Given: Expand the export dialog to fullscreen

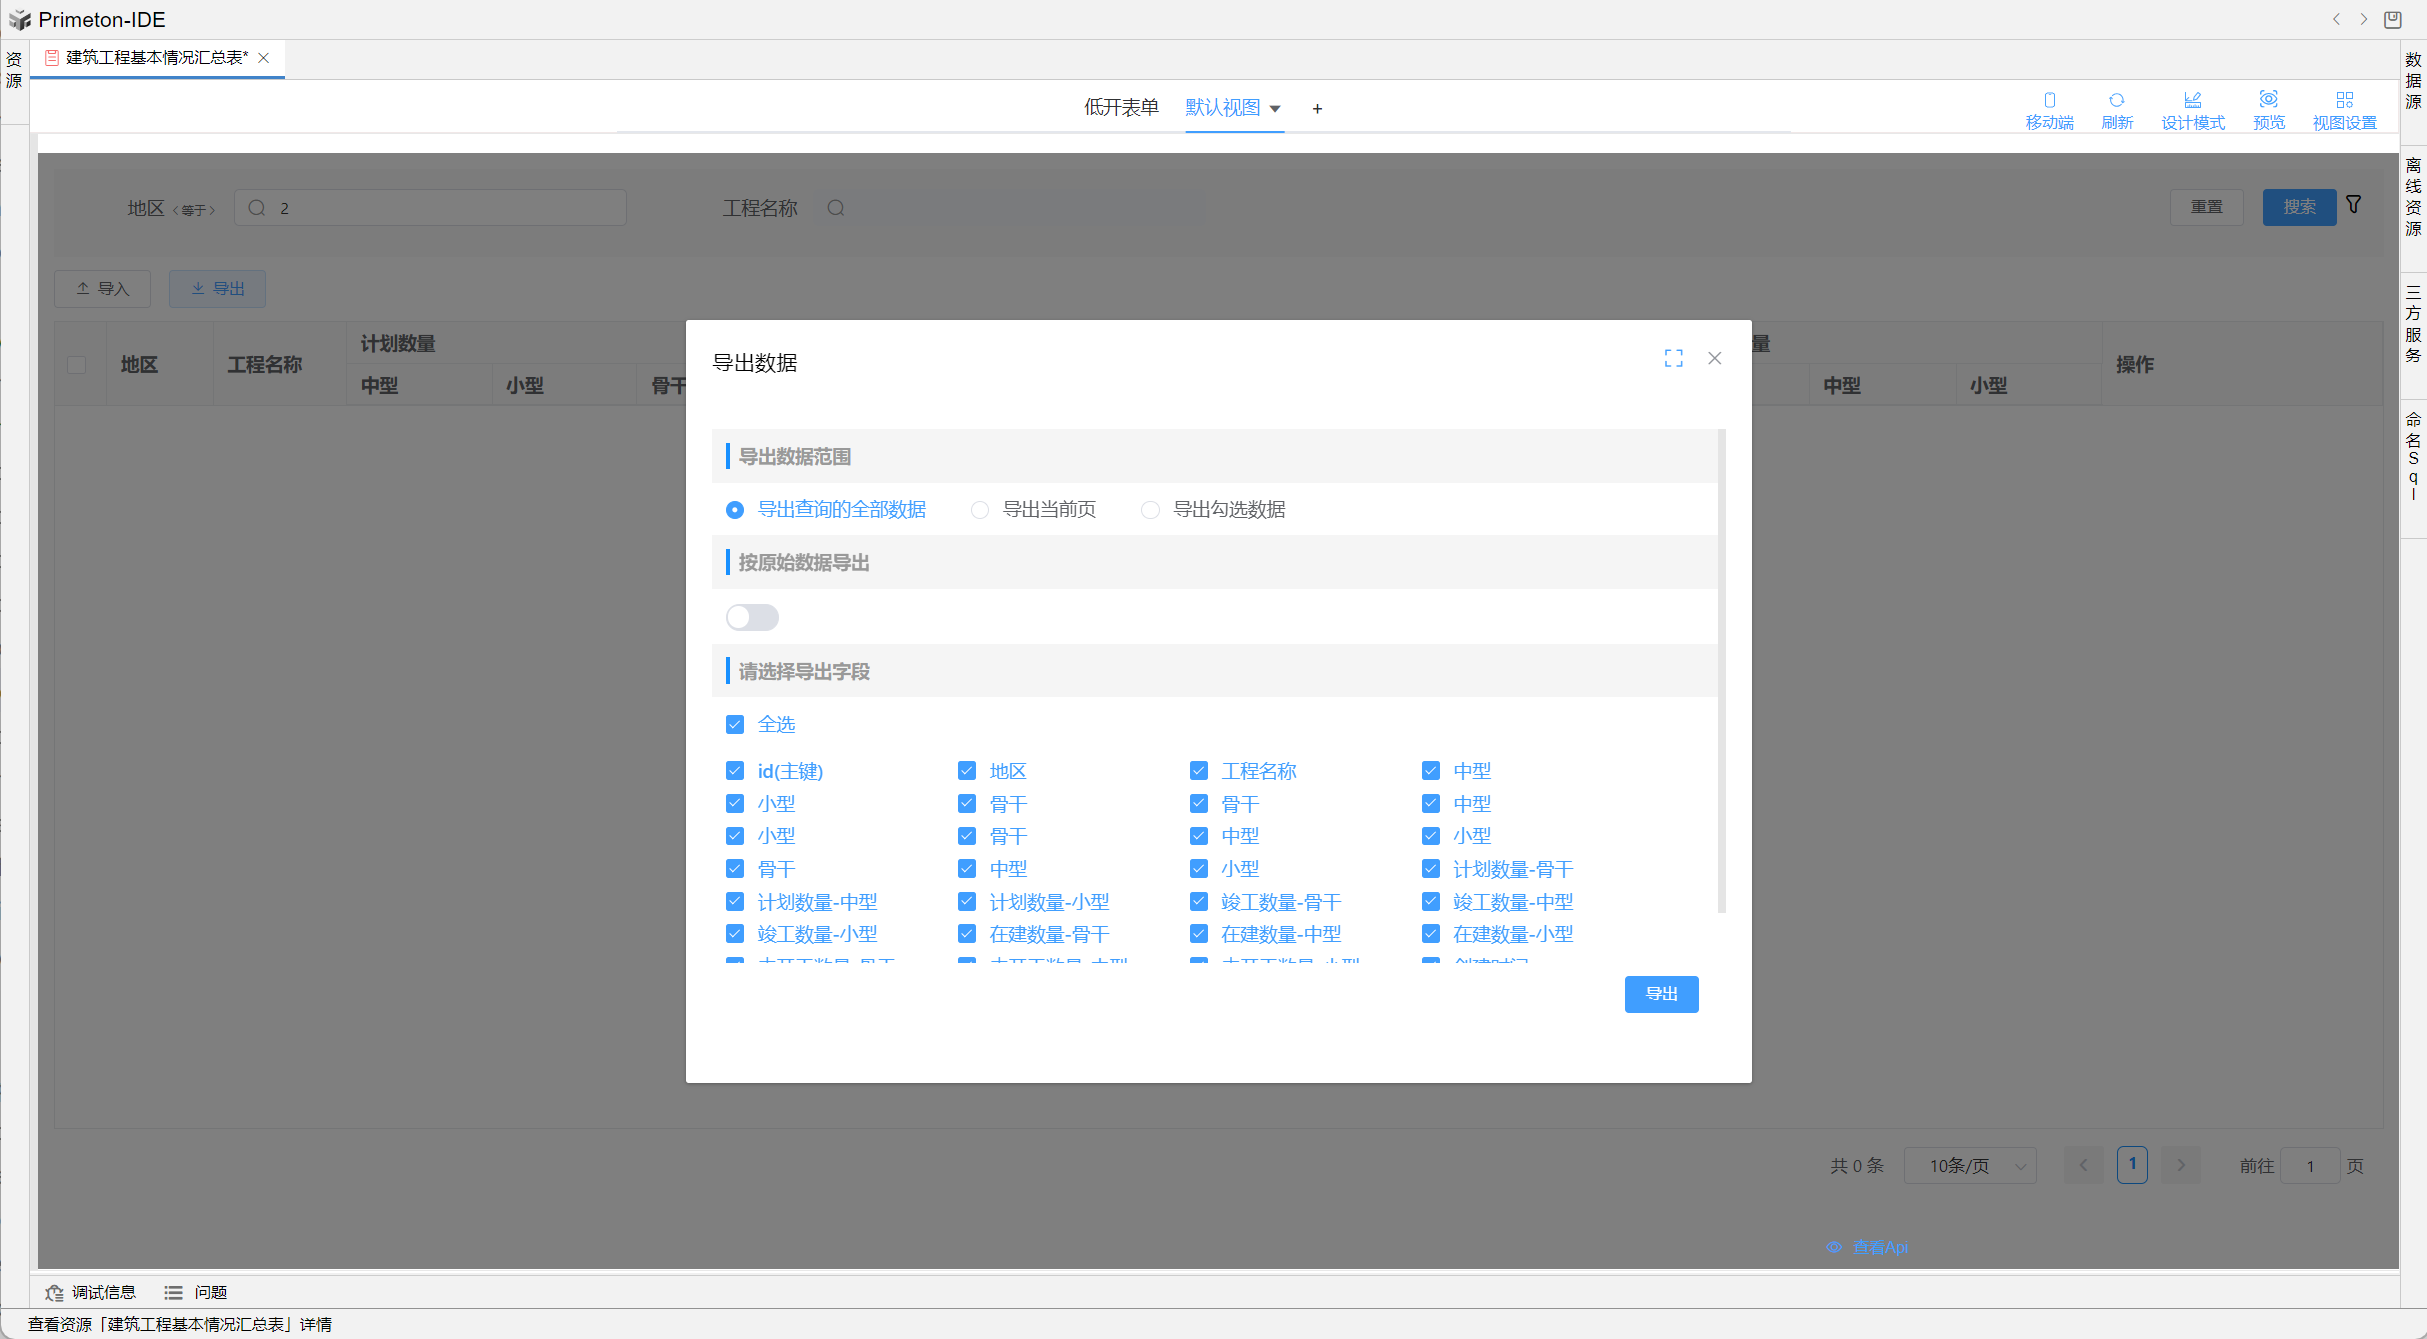Looking at the screenshot, I should [x=1673, y=358].
